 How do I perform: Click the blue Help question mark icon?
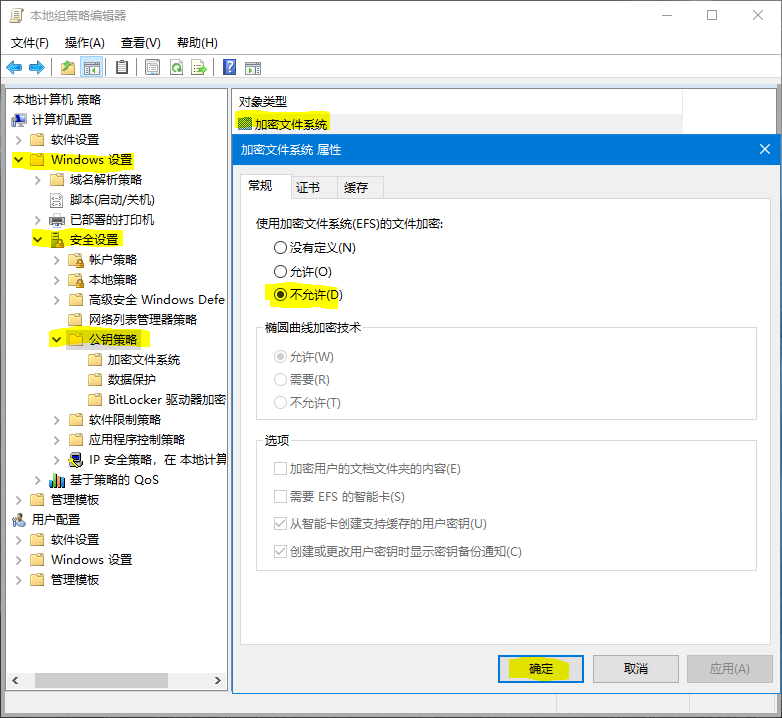pos(229,68)
